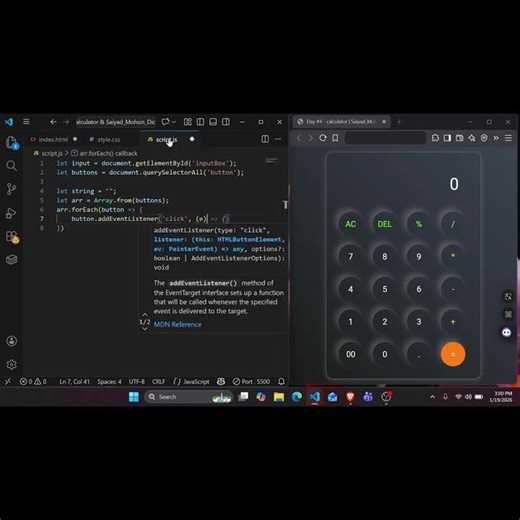Click the Port: 5500 Live Server button

point(251,381)
